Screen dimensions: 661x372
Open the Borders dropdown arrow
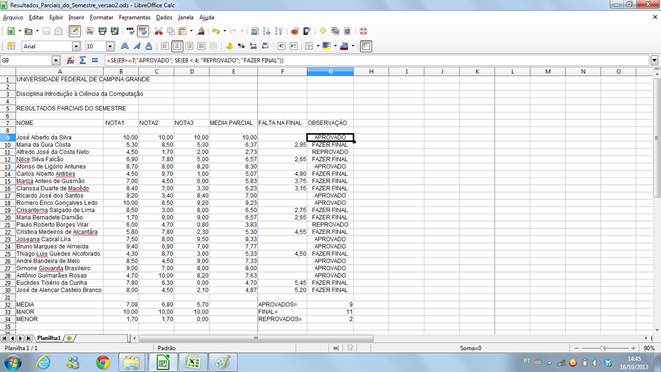coord(317,46)
